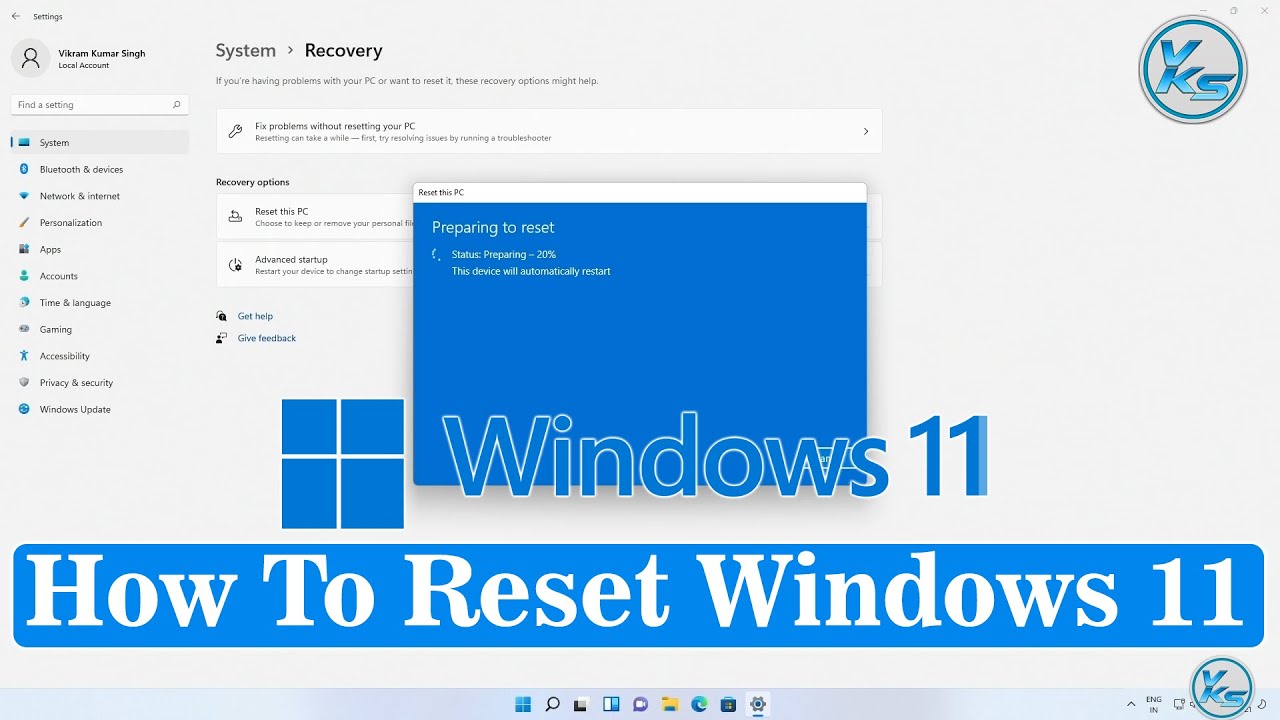Open the Give feedback link
Image resolution: width=1280 pixels, height=720 pixels.
tap(267, 338)
